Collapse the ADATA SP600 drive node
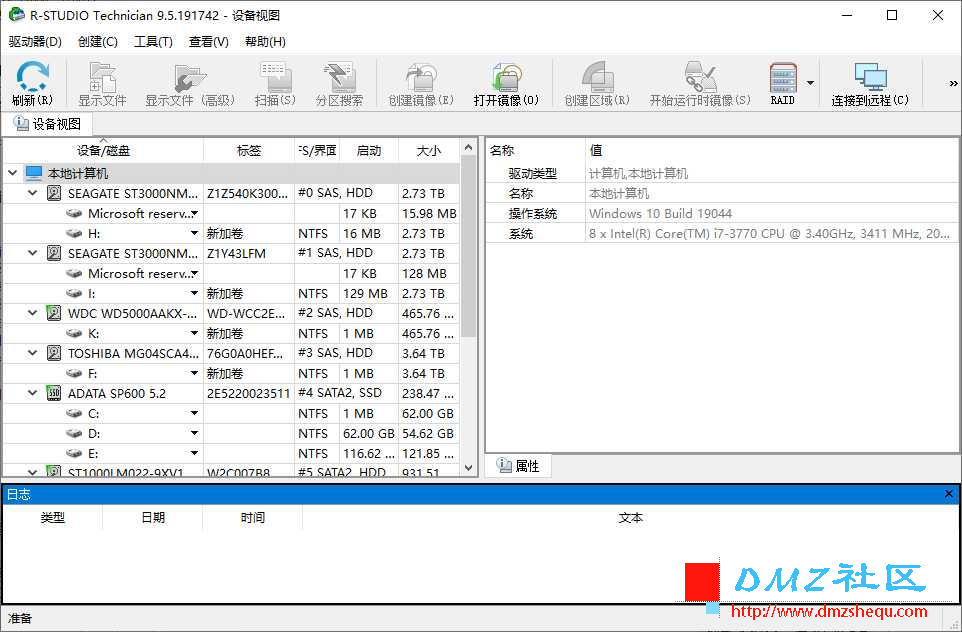The height and width of the screenshot is (632, 962). [33, 393]
